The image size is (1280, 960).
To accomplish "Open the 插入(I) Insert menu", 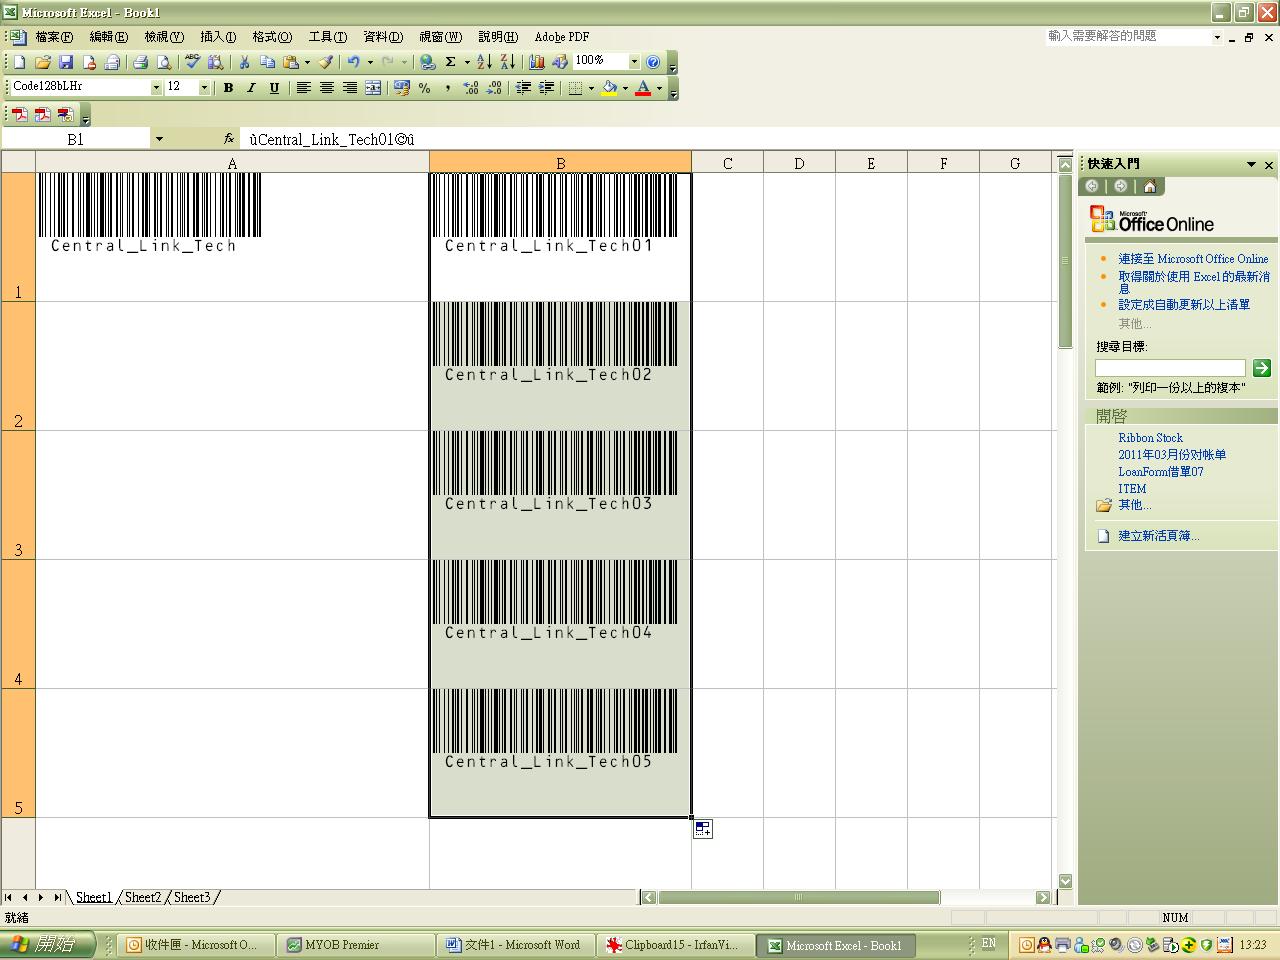I will click(218, 37).
